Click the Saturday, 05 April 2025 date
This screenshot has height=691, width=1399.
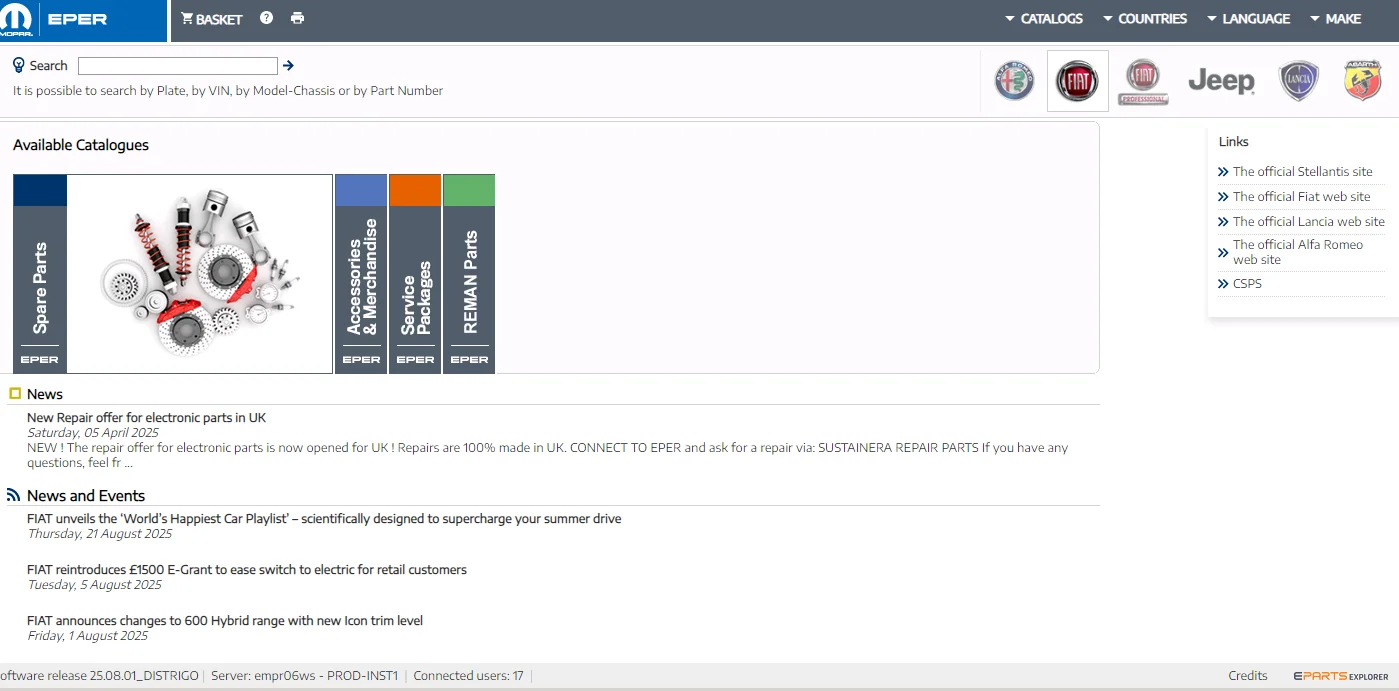pos(93,432)
